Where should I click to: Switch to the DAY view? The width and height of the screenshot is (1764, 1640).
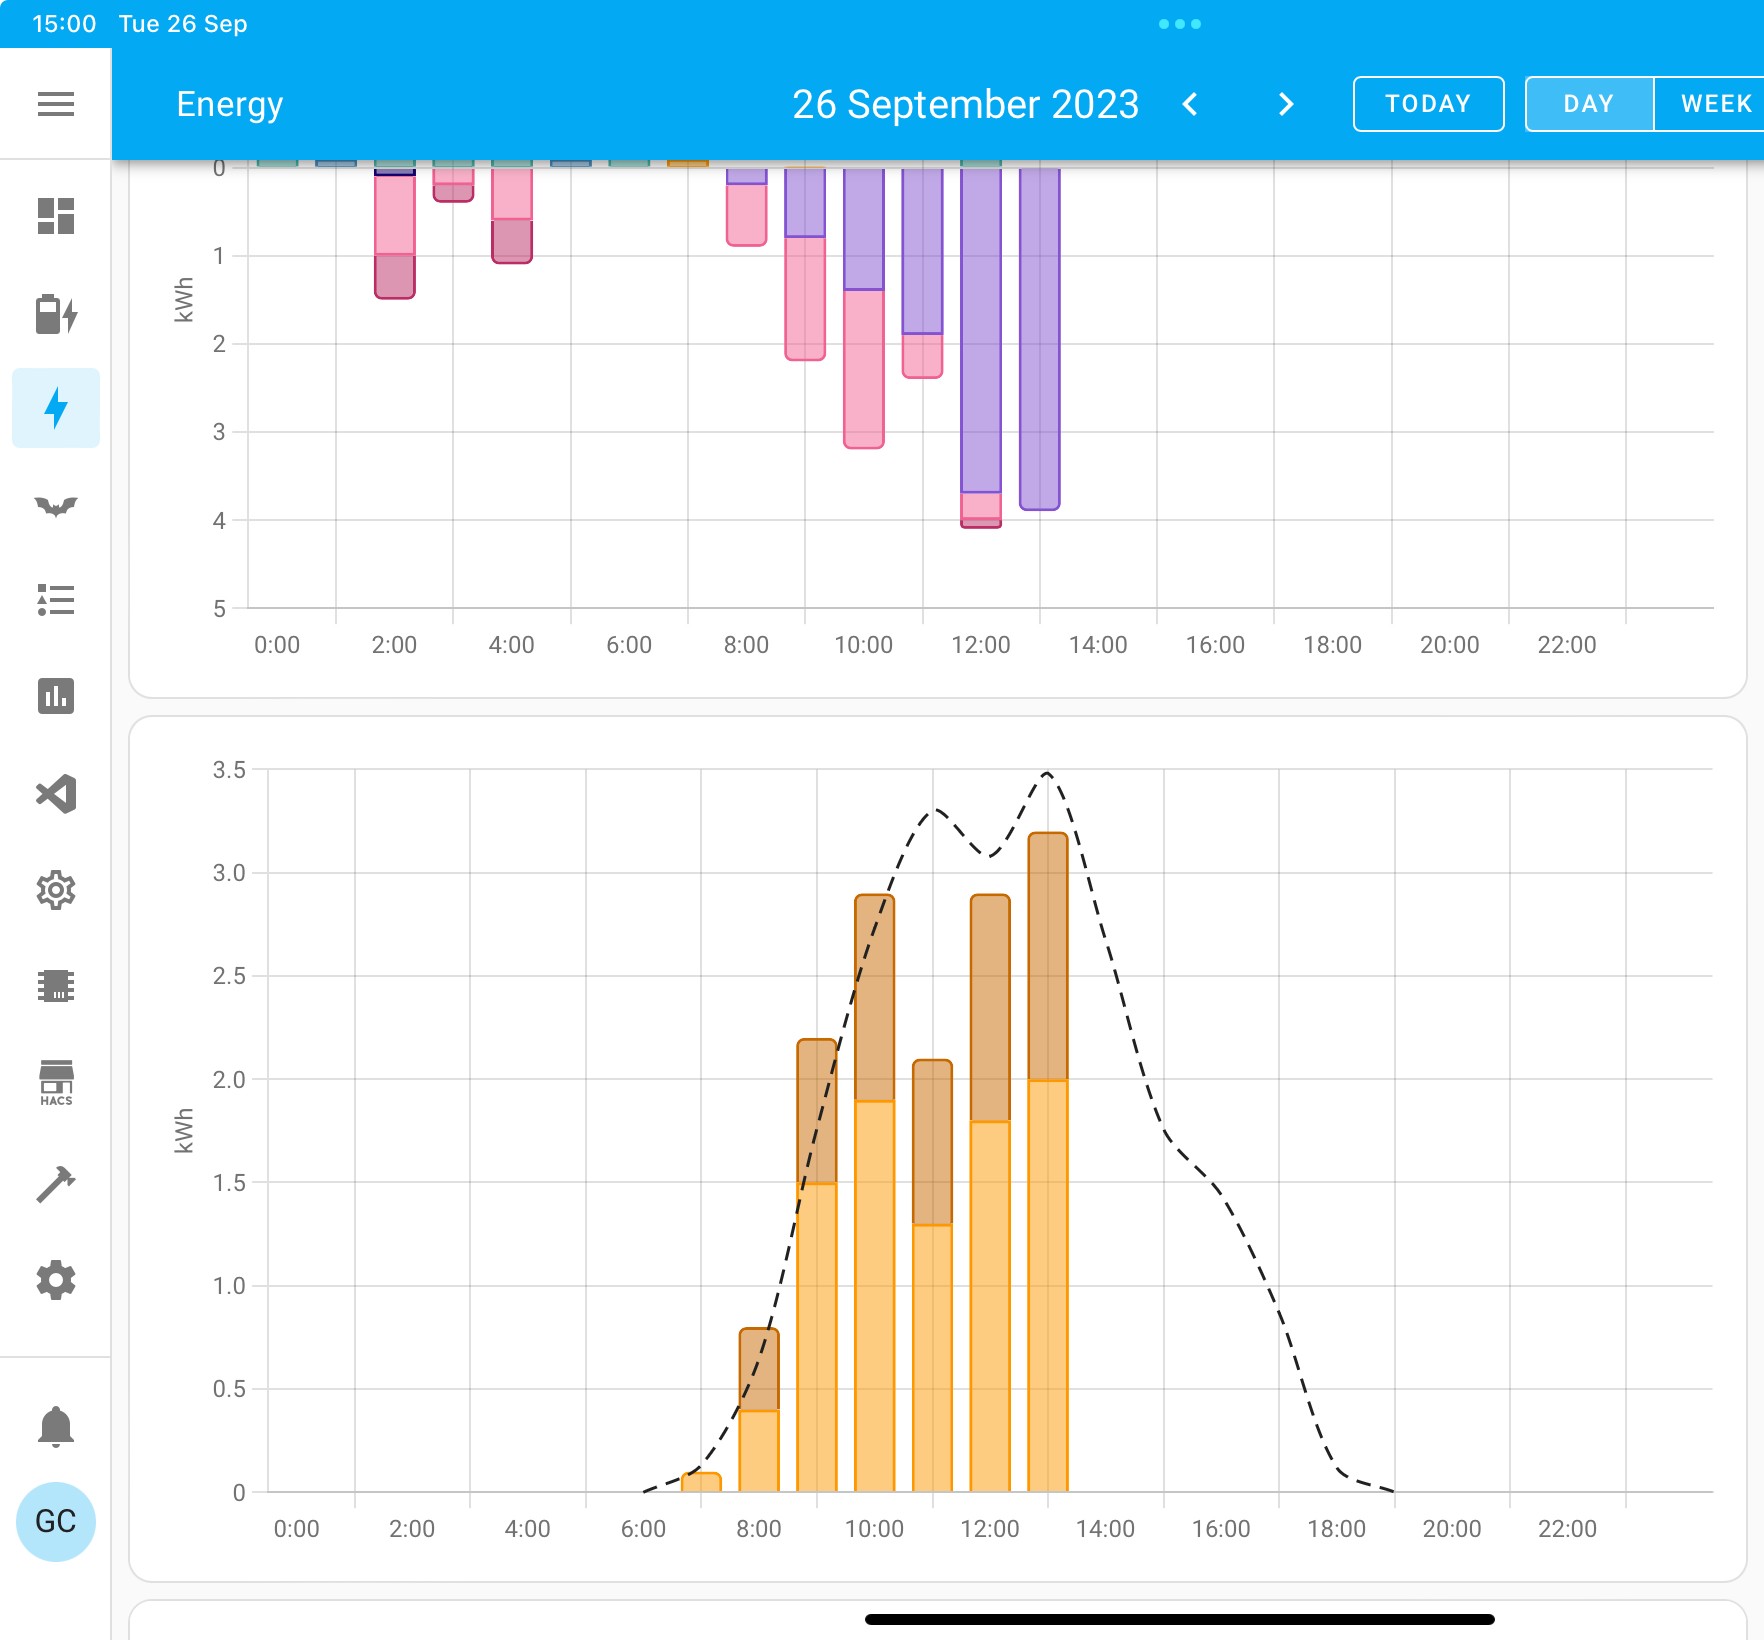tap(1589, 104)
